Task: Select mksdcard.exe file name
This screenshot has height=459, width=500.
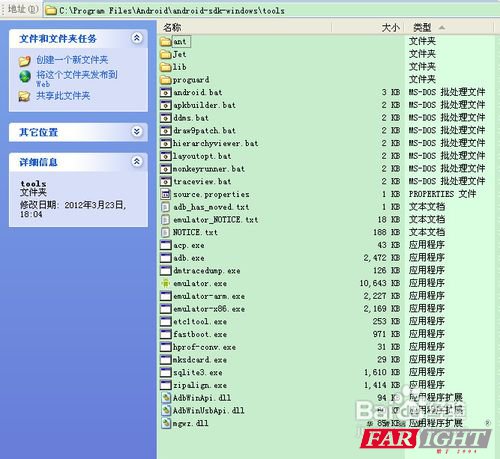Action: (x=200, y=360)
